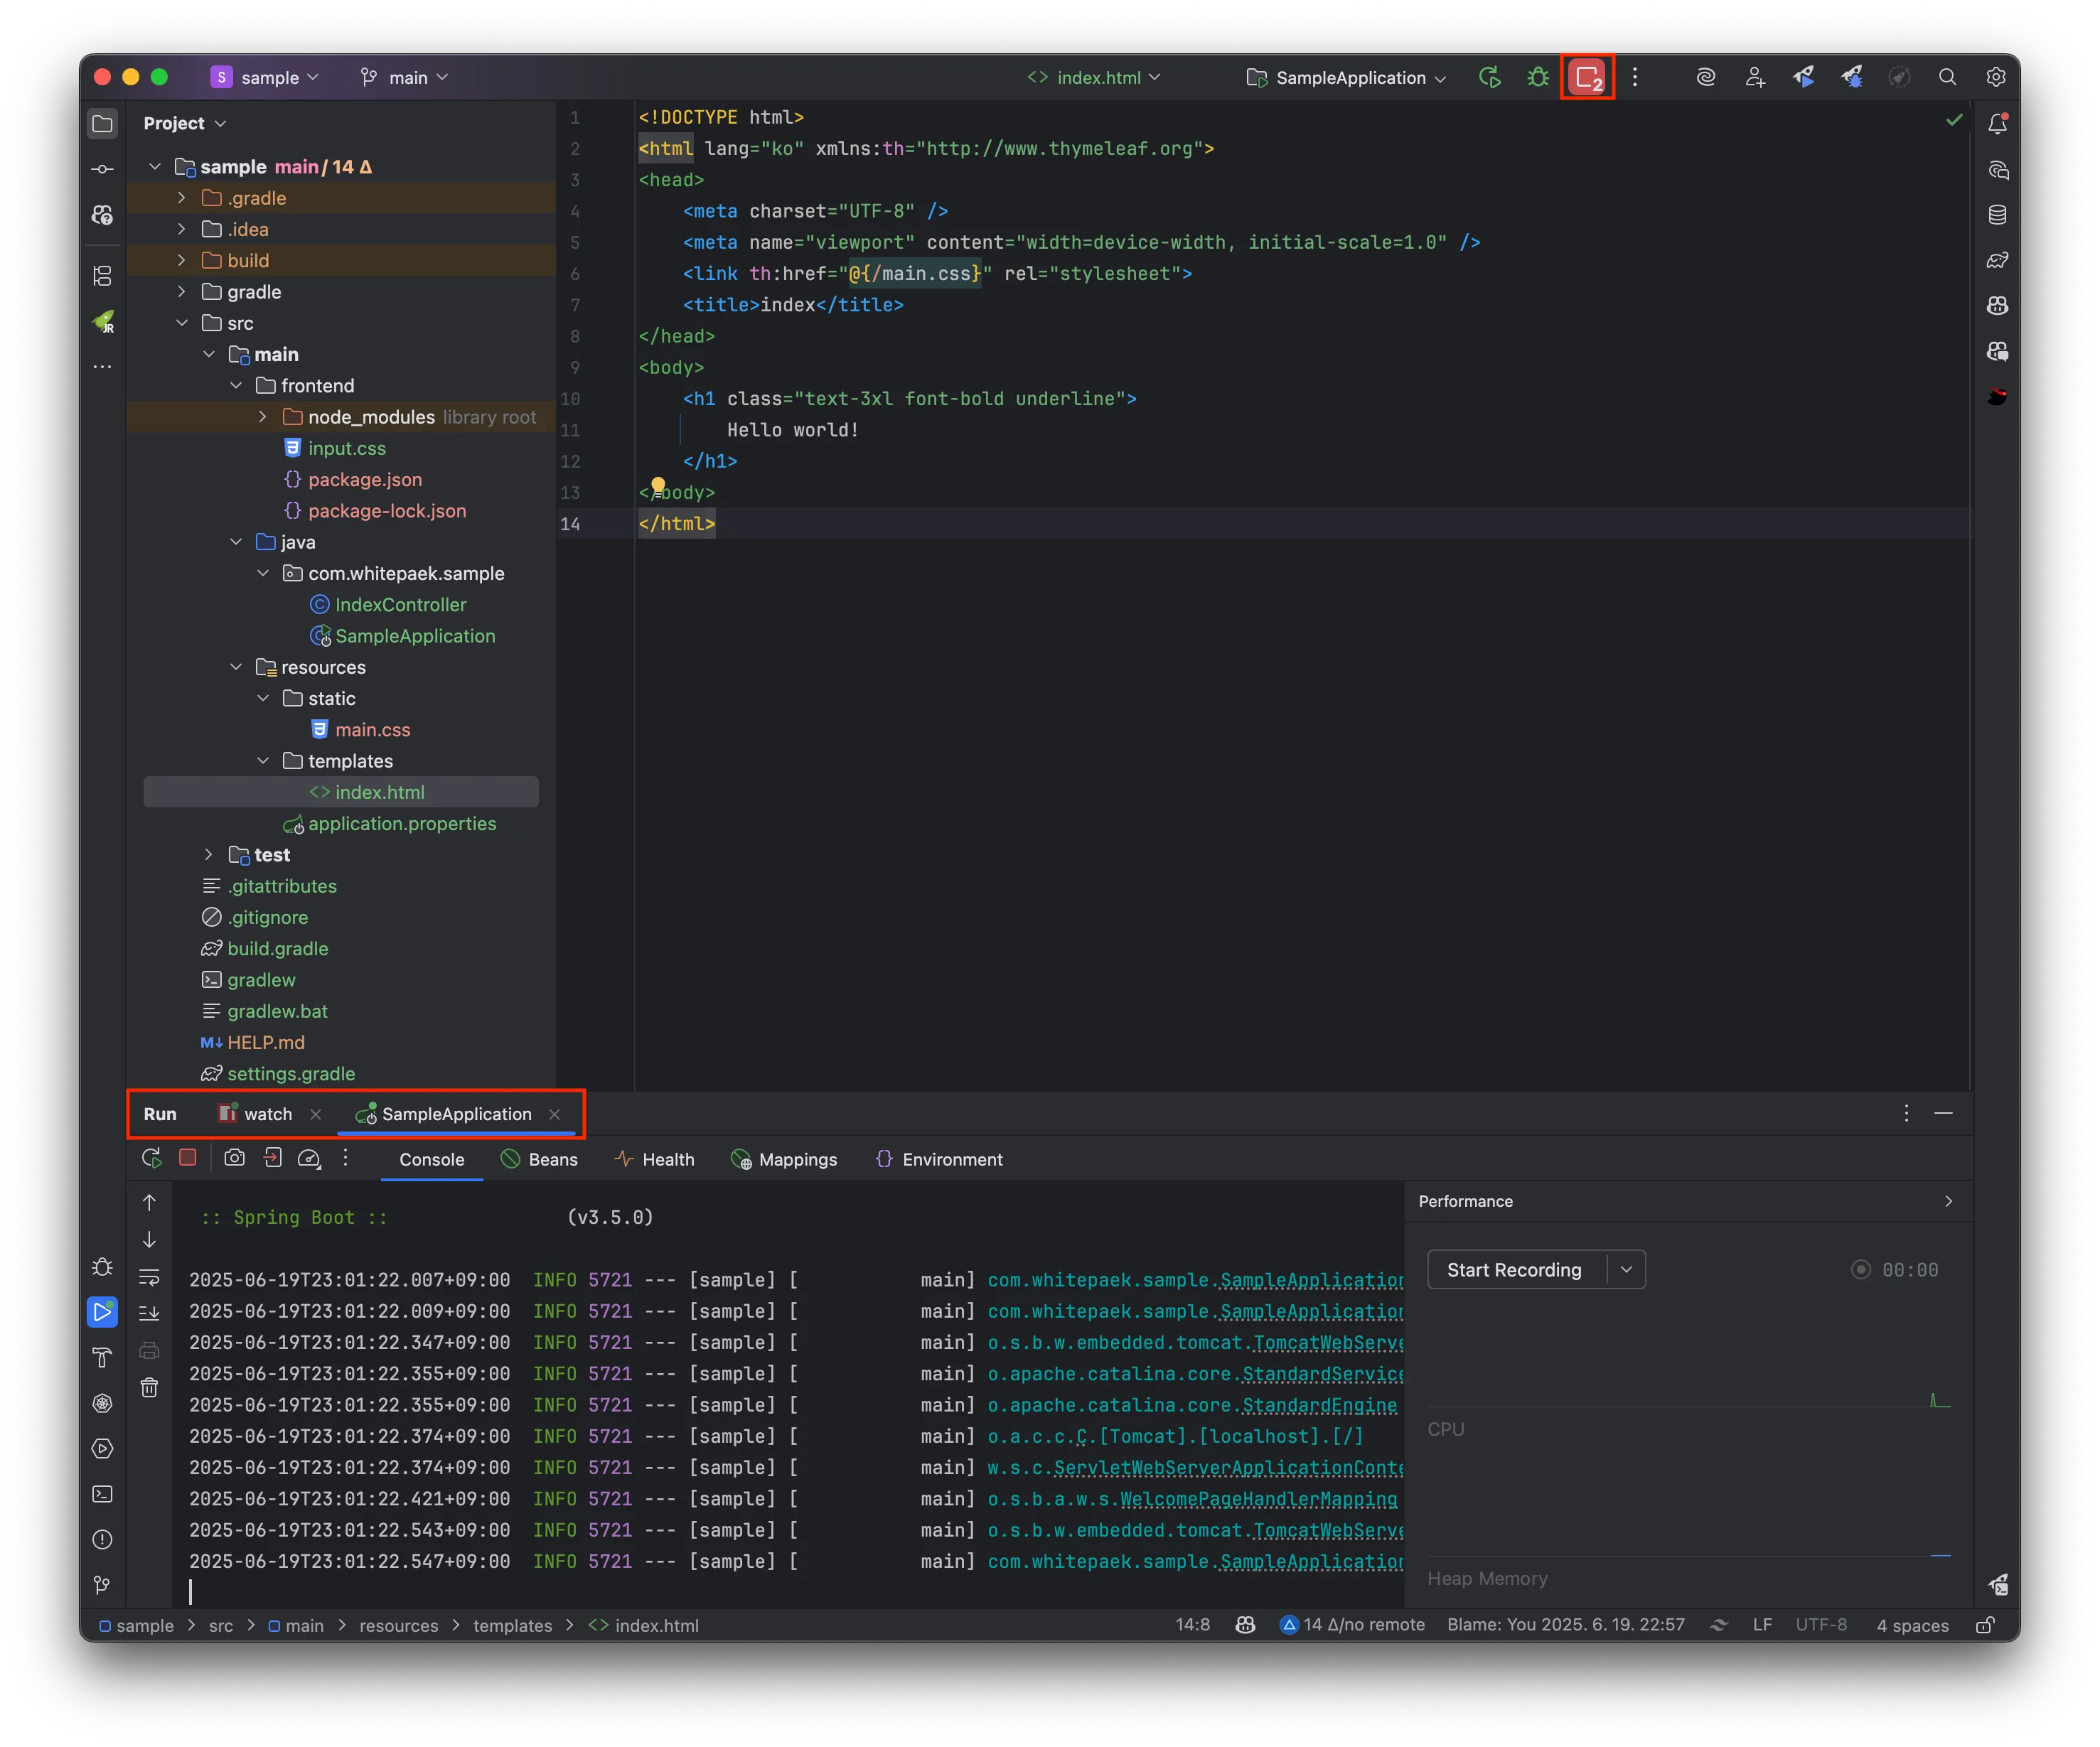Expand the build folder
Viewport: 2100px width, 1747px height.
coord(181,260)
